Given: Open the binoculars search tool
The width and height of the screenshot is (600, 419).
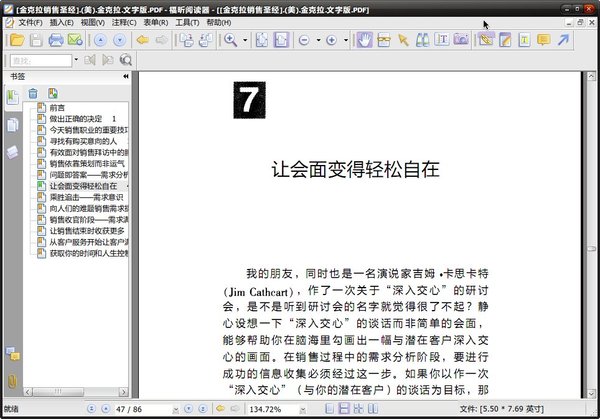Looking at the screenshot, I should click(x=422, y=40).
